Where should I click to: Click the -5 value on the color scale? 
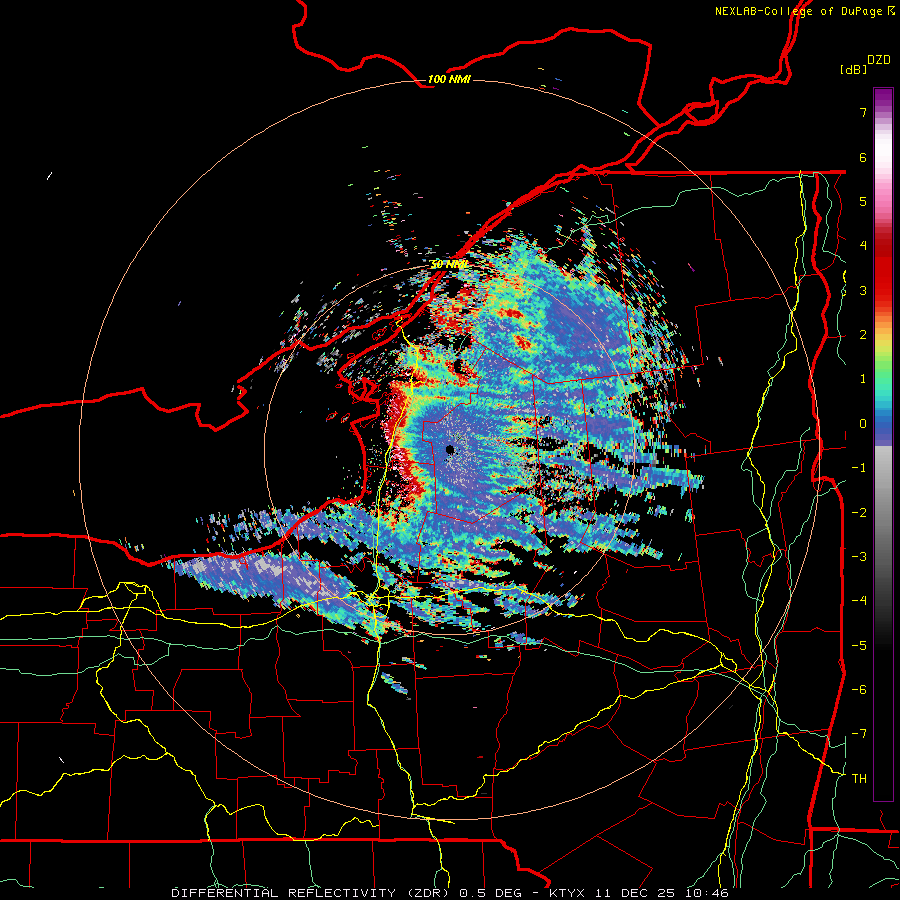point(859,646)
